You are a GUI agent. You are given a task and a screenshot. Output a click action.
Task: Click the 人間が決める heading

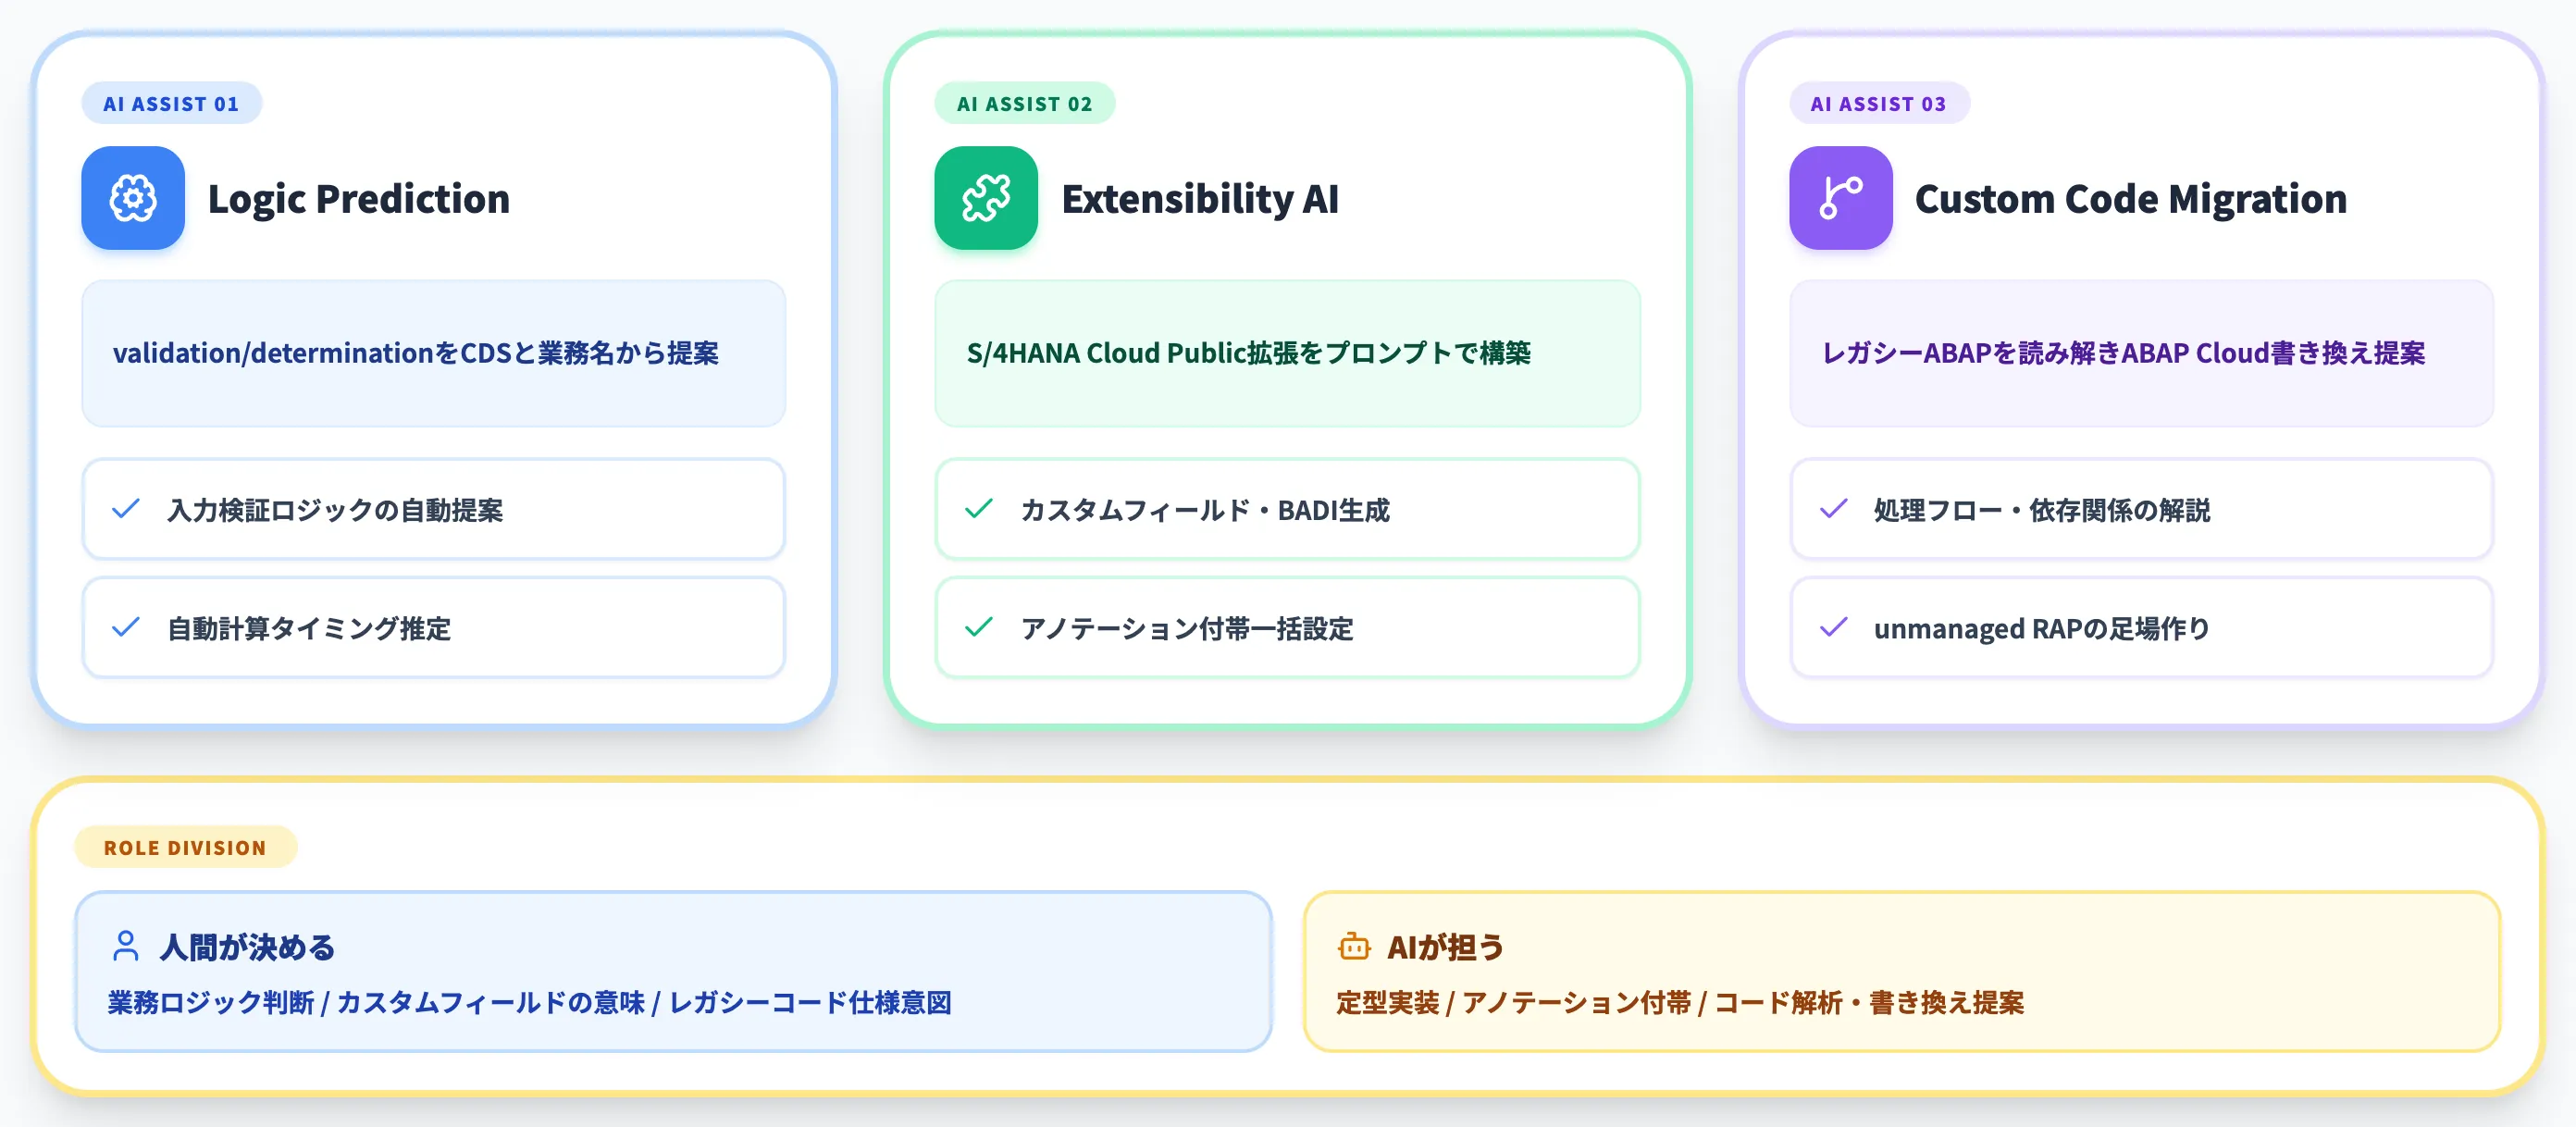coord(247,947)
